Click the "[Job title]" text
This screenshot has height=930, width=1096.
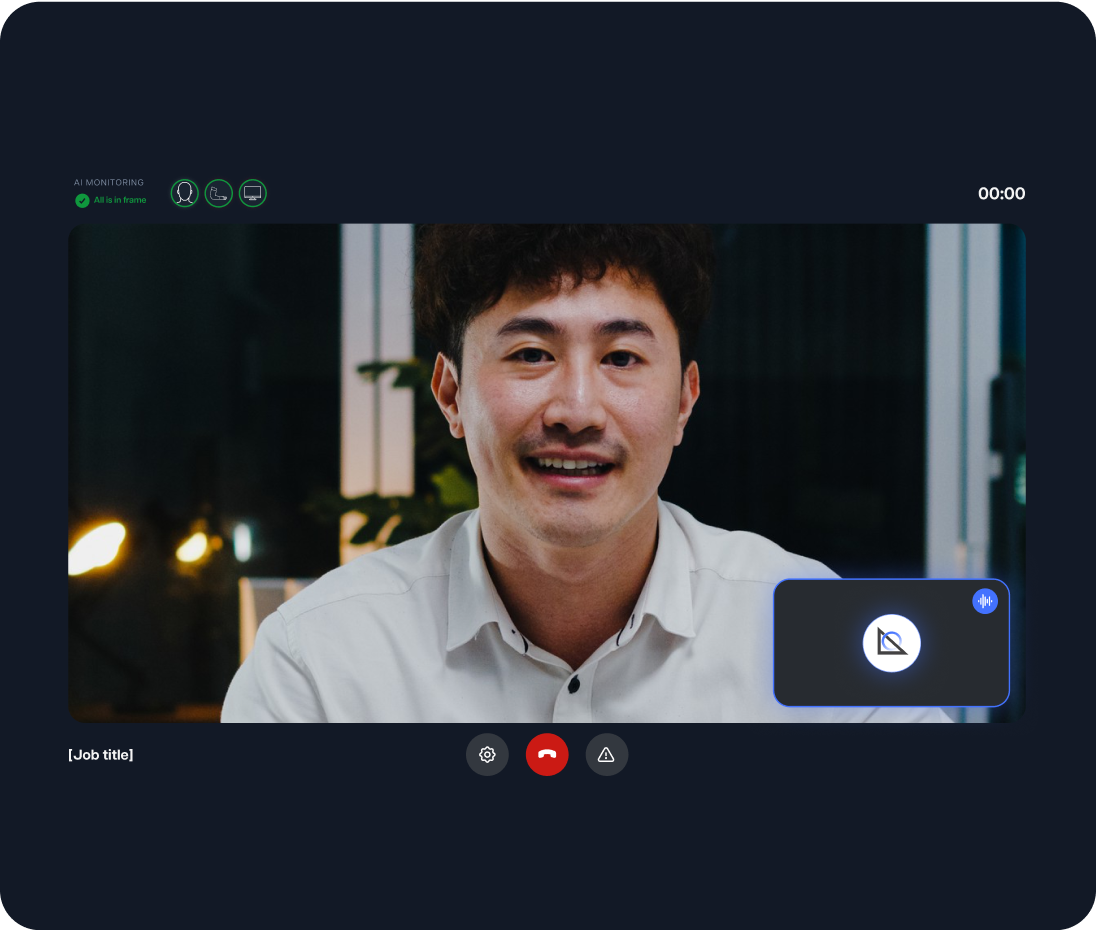[x=101, y=755]
